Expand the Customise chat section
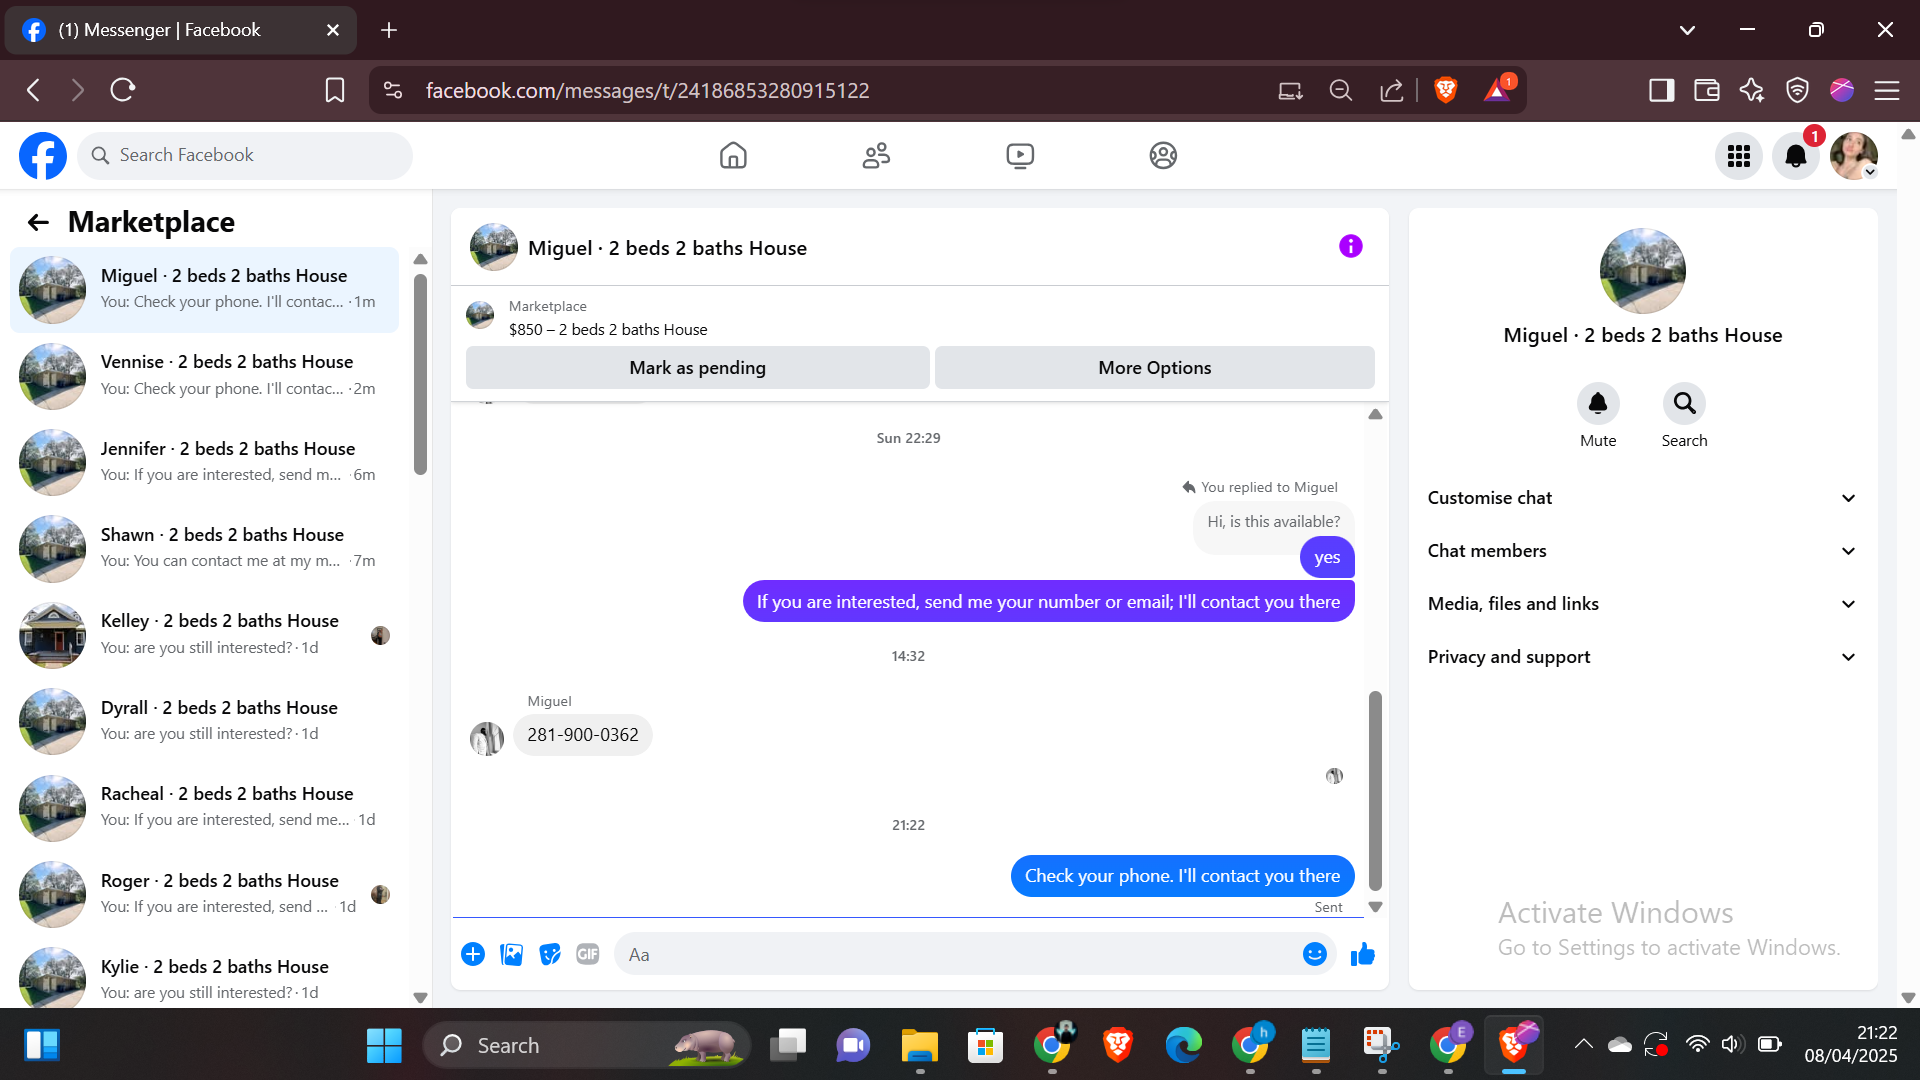The height and width of the screenshot is (1080, 1920). click(1641, 498)
